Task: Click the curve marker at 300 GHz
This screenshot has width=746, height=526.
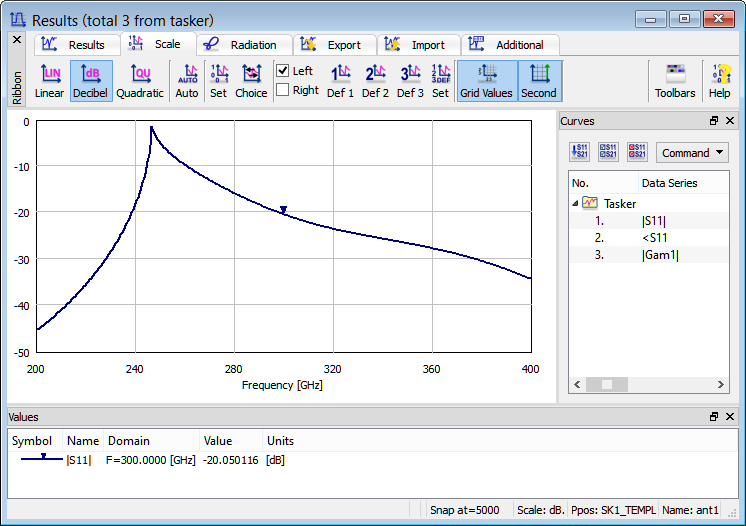Action: [x=284, y=210]
